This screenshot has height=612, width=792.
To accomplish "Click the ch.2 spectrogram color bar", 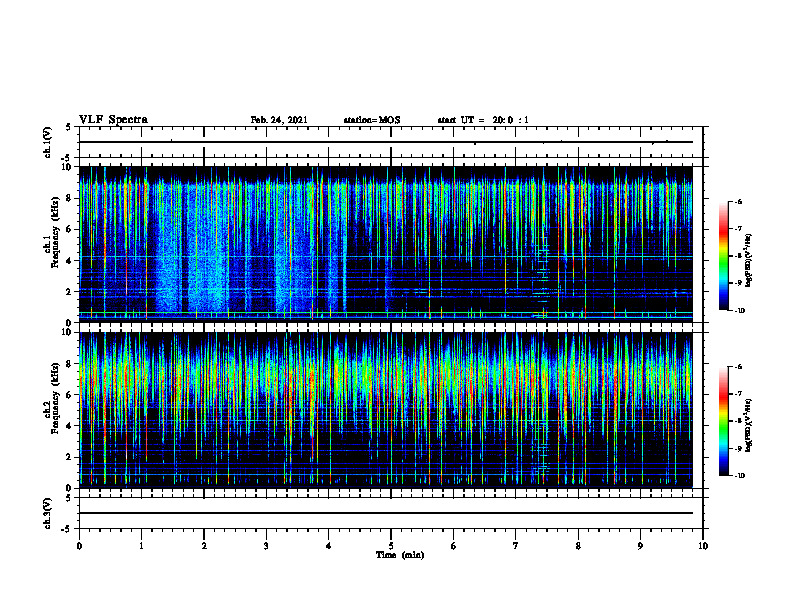I will pos(724,421).
